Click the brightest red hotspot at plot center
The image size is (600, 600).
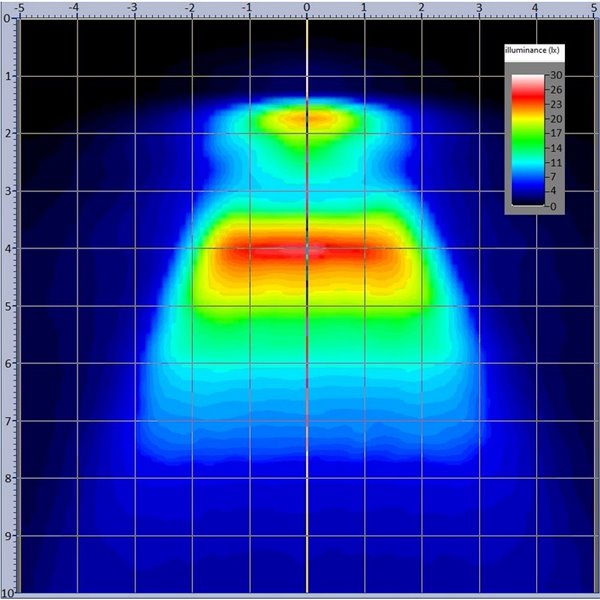(307, 250)
